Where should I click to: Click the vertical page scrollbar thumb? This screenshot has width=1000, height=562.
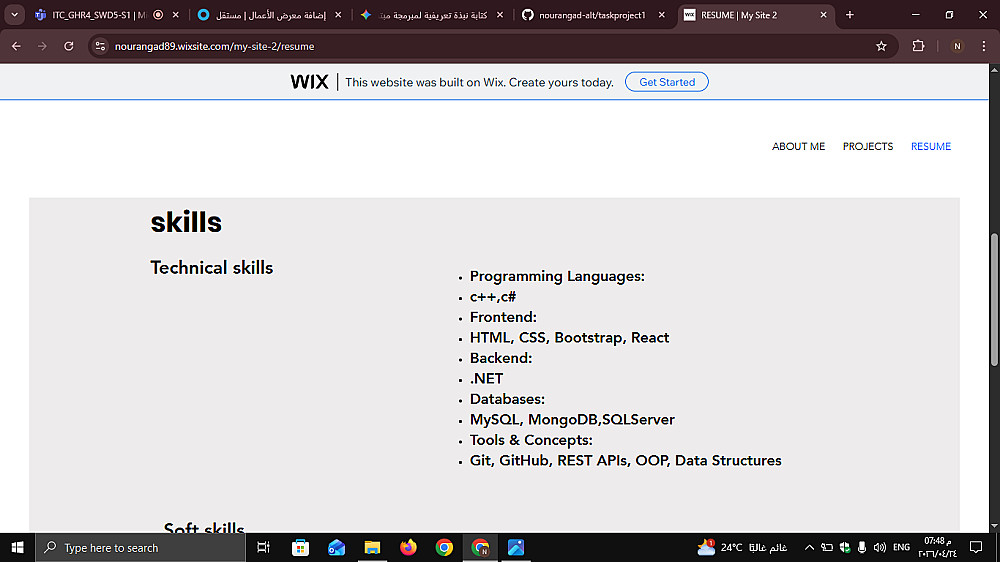click(994, 300)
